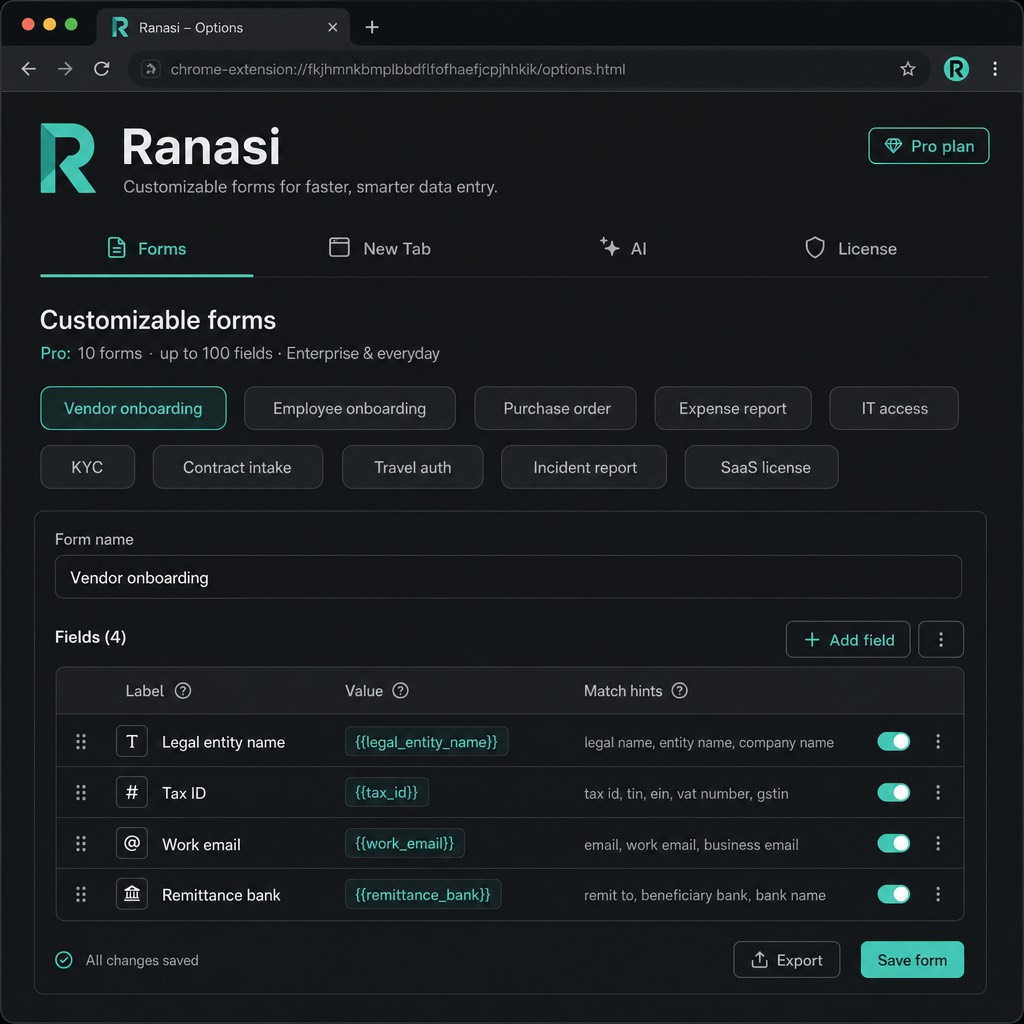1024x1024 pixels.
Task: Select the Contract intake form
Action: tap(238, 467)
